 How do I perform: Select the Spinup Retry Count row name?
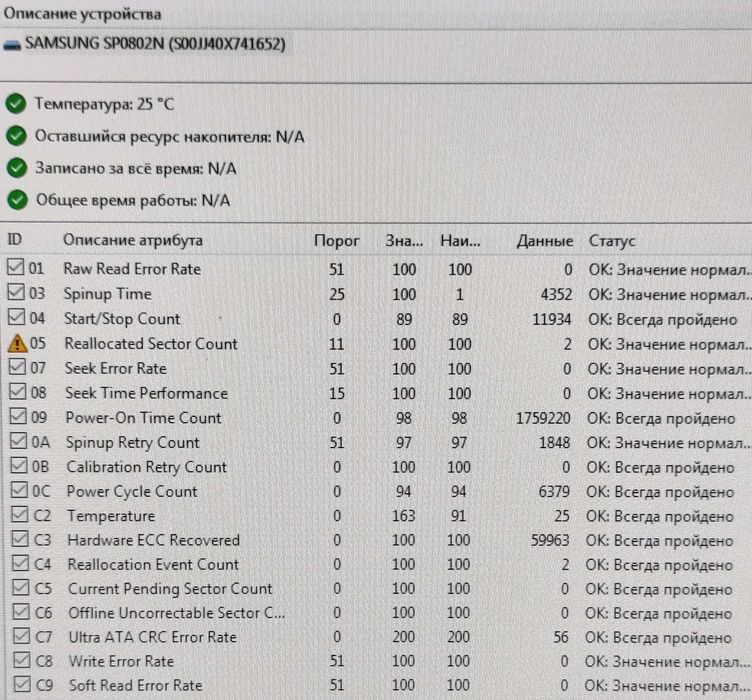click(132, 443)
